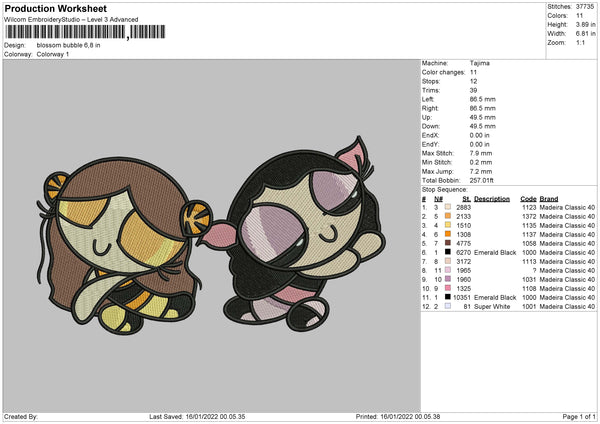Click the Brand column header
The image size is (600, 424).
(549, 199)
